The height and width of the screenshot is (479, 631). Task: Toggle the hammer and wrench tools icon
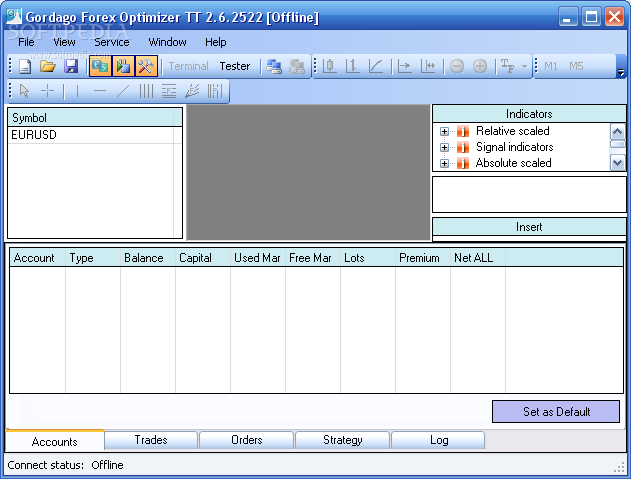point(146,66)
